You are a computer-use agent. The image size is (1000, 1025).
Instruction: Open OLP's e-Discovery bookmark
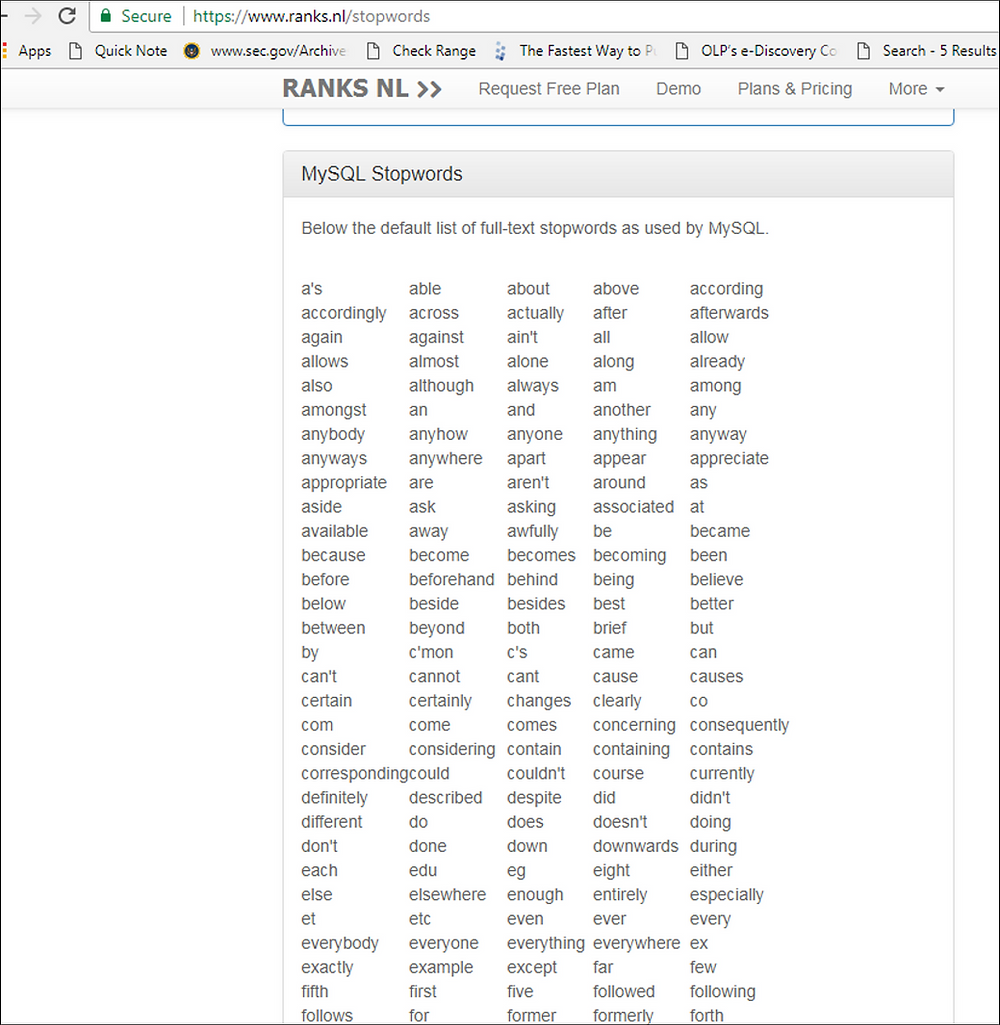pyautogui.click(x=756, y=51)
